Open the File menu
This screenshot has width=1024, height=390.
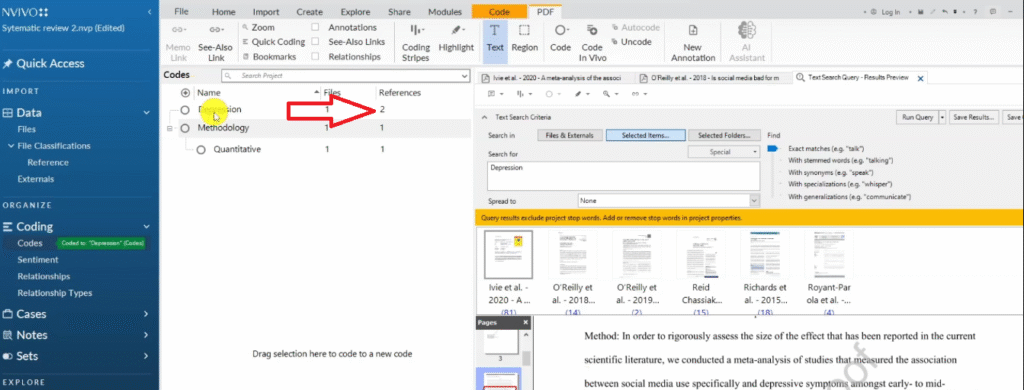(x=182, y=12)
